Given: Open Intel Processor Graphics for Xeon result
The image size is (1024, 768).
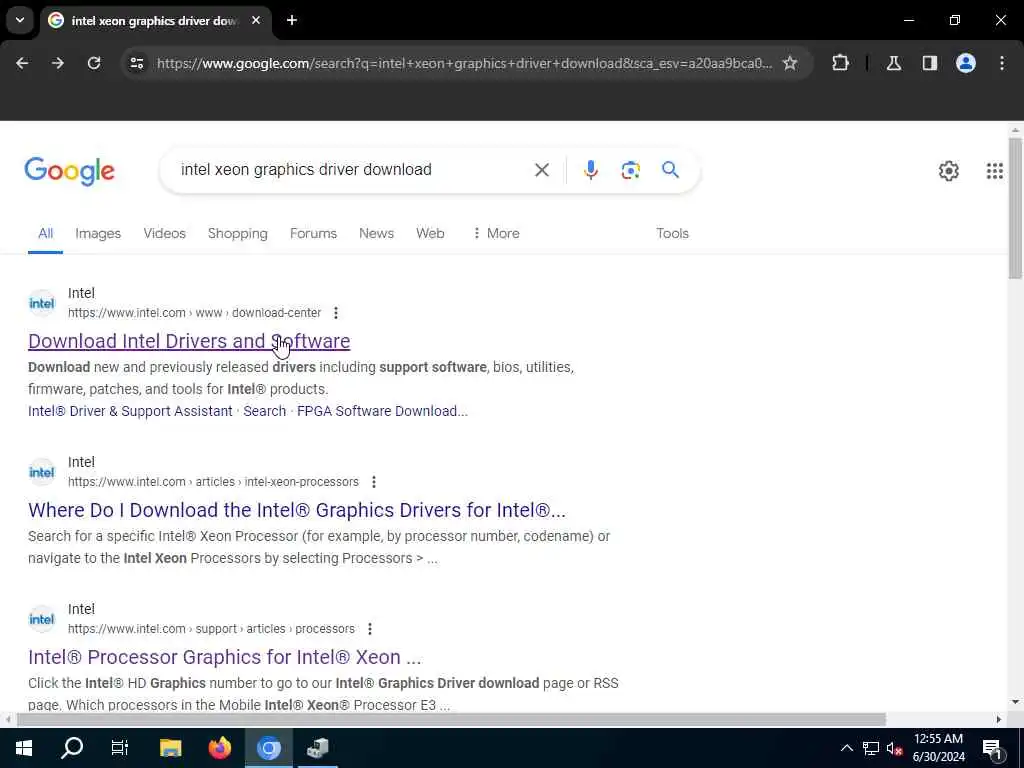Looking at the screenshot, I should 225,657.
